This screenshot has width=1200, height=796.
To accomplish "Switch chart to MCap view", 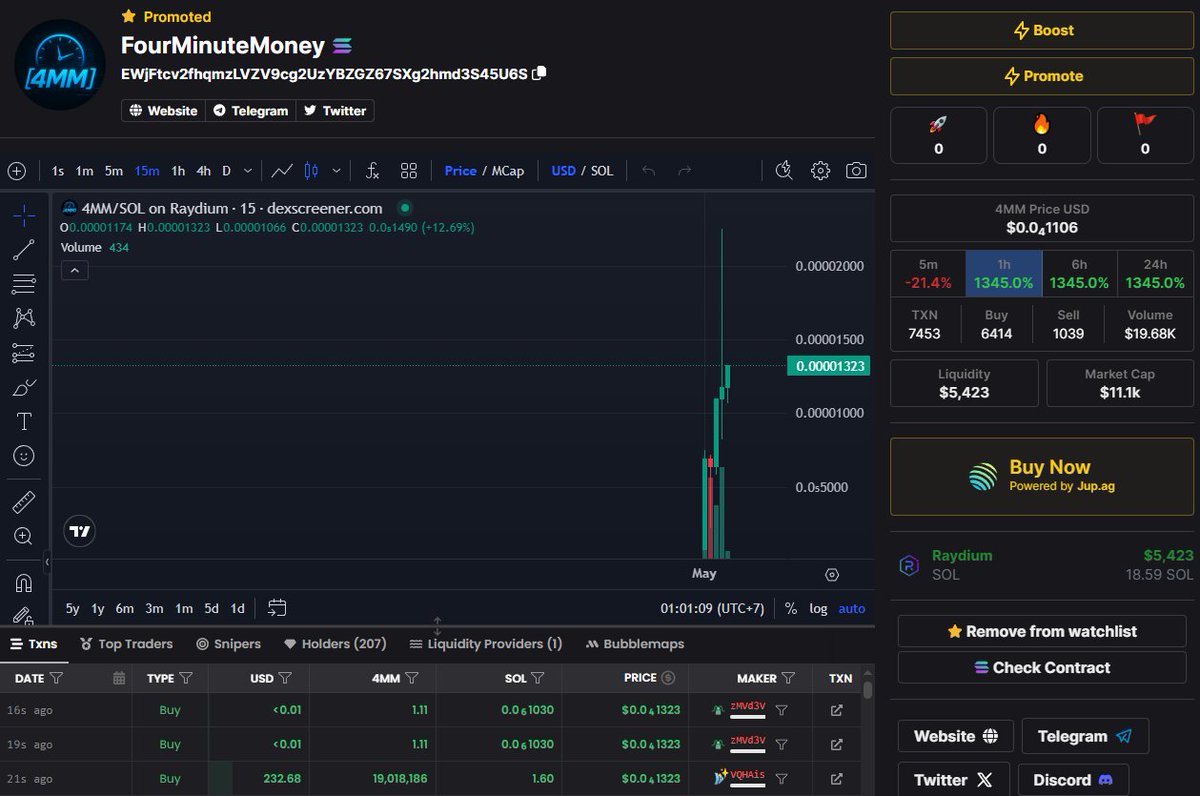I will tap(507, 171).
